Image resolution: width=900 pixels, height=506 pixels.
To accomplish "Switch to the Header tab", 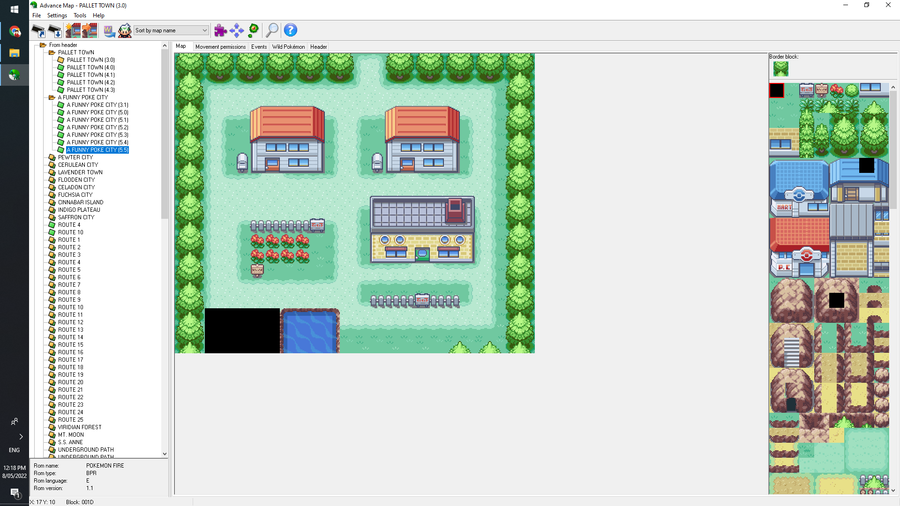I will pos(319,47).
